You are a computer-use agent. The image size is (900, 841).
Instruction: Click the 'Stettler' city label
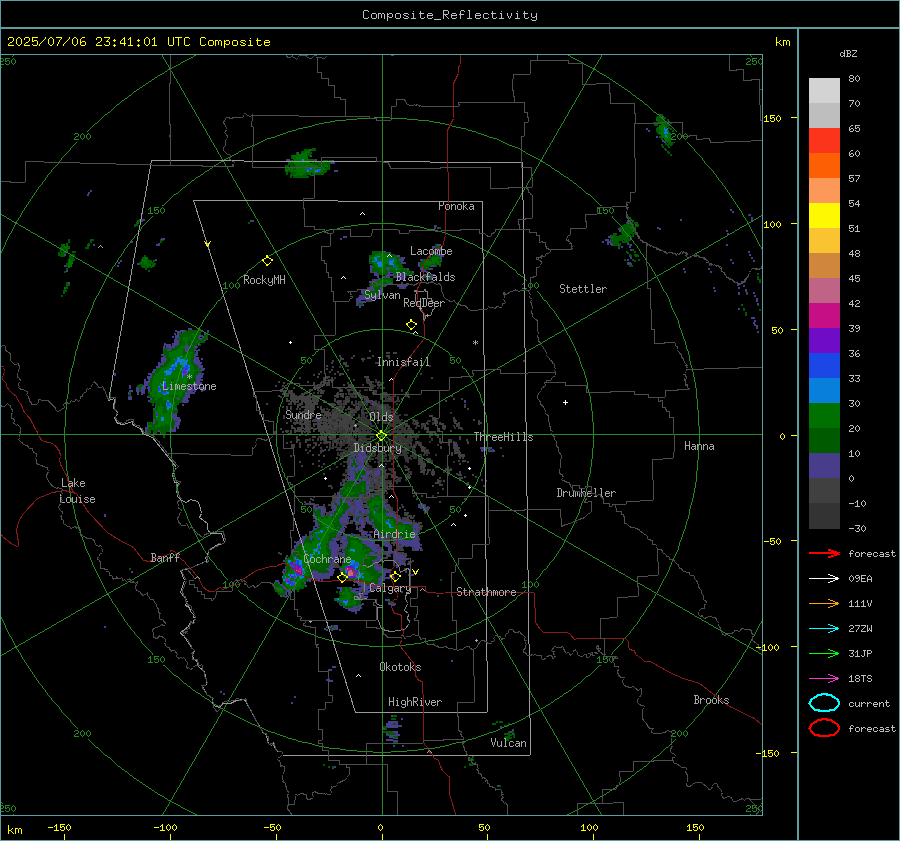pos(583,289)
